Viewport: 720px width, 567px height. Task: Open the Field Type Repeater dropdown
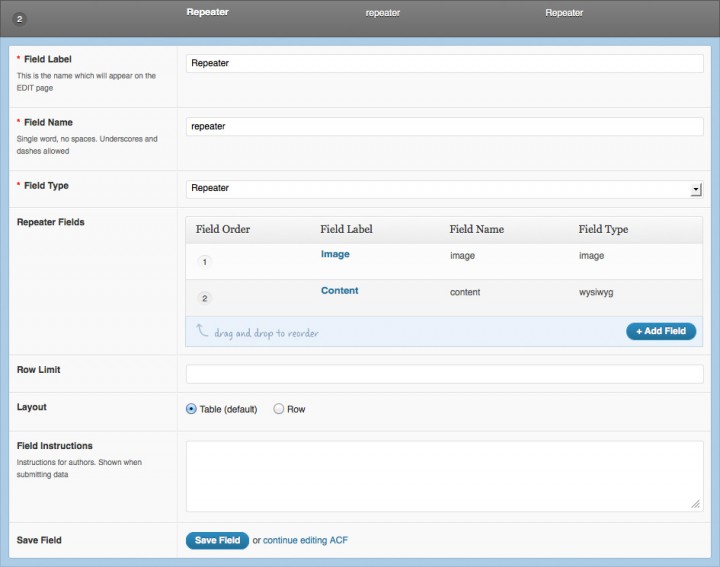tap(444, 189)
